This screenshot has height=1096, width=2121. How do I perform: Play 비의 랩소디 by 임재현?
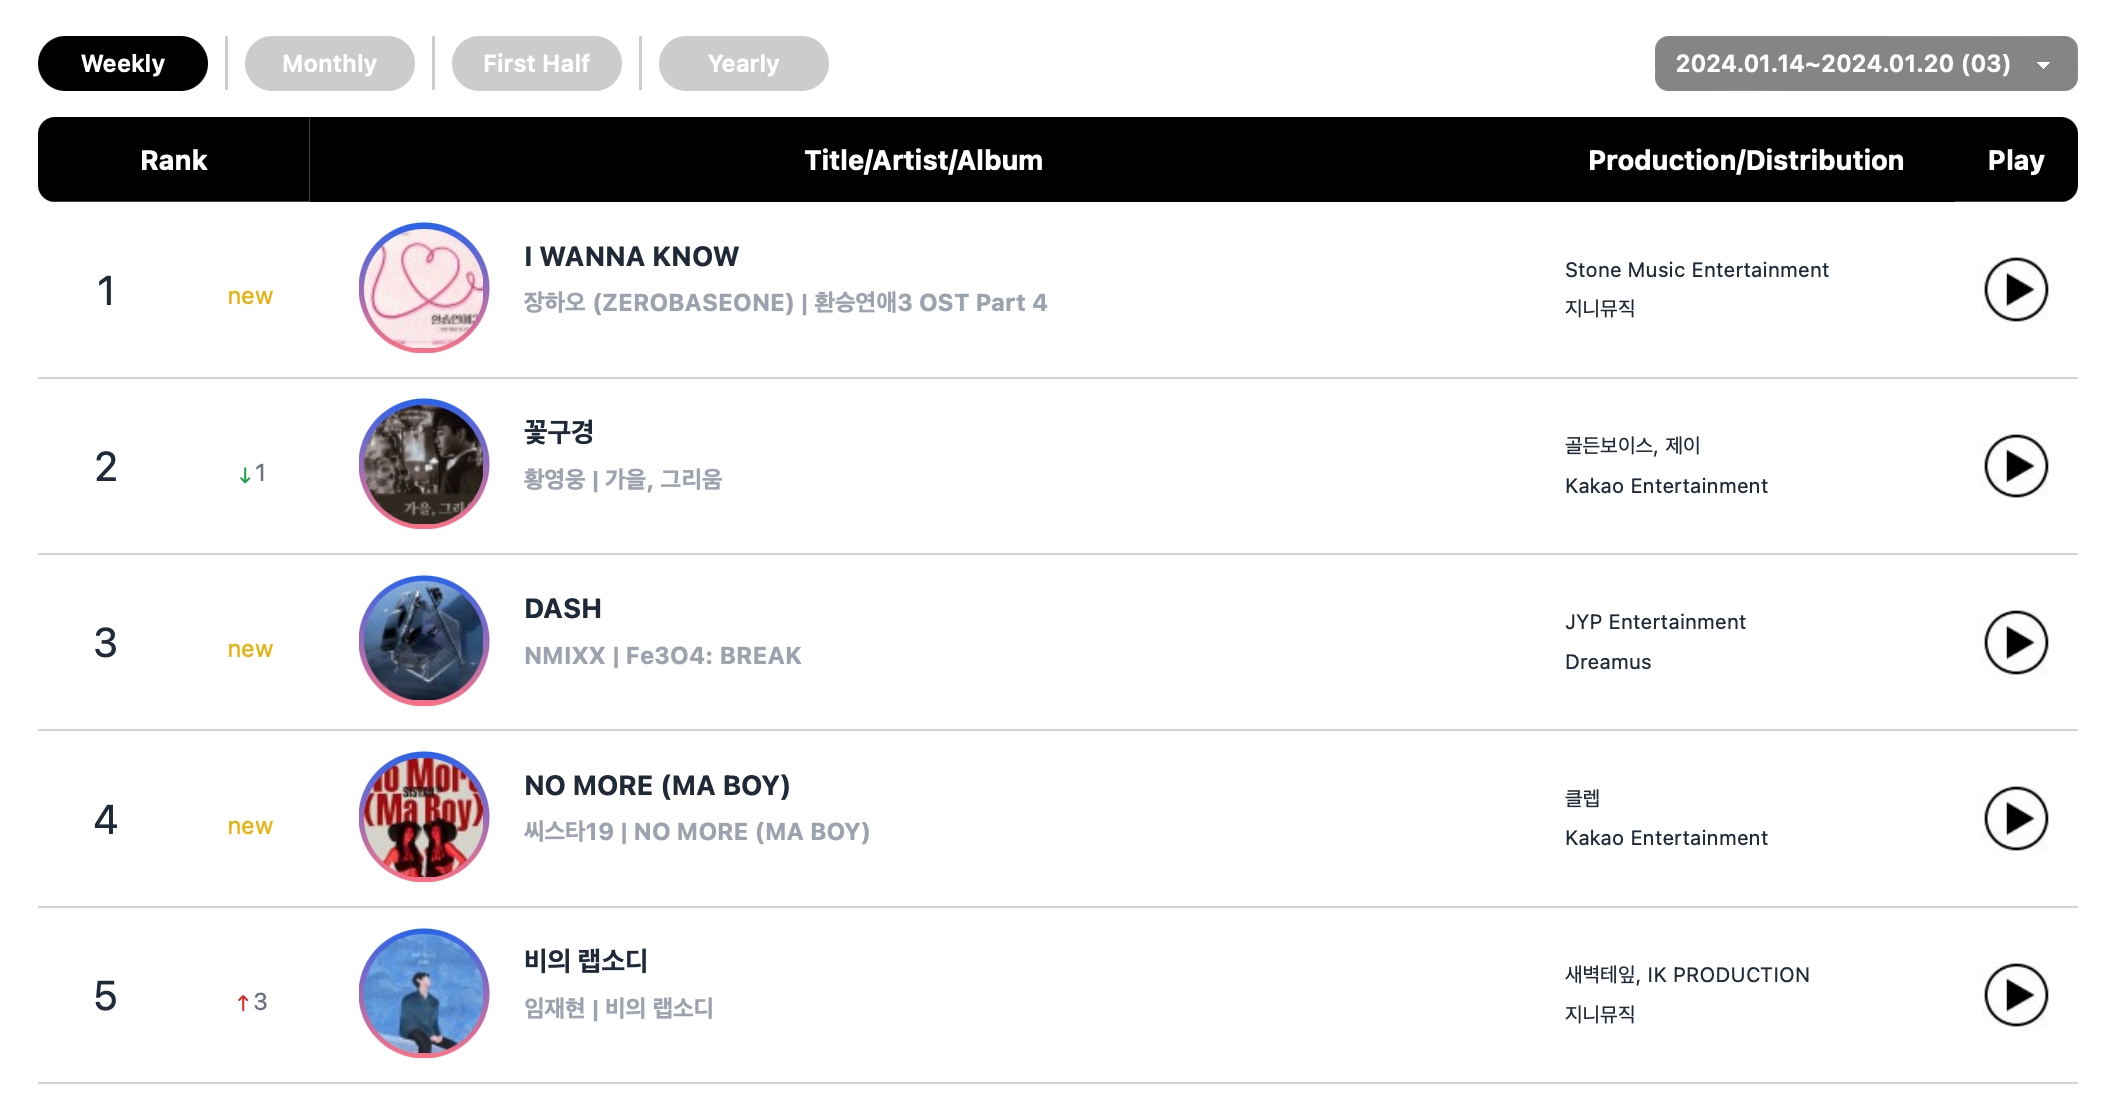click(x=2015, y=995)
